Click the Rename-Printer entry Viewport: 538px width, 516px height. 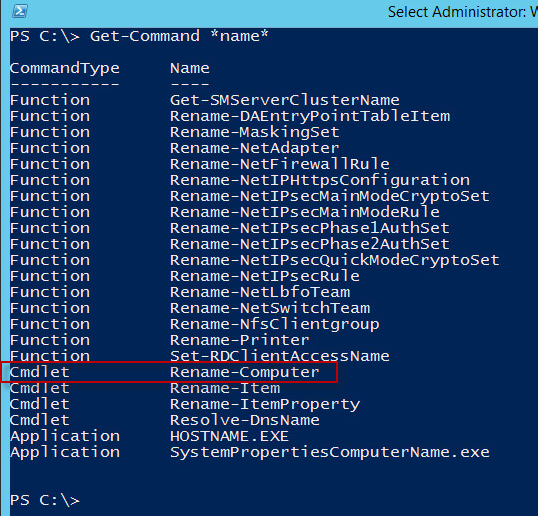pos(239,340)
